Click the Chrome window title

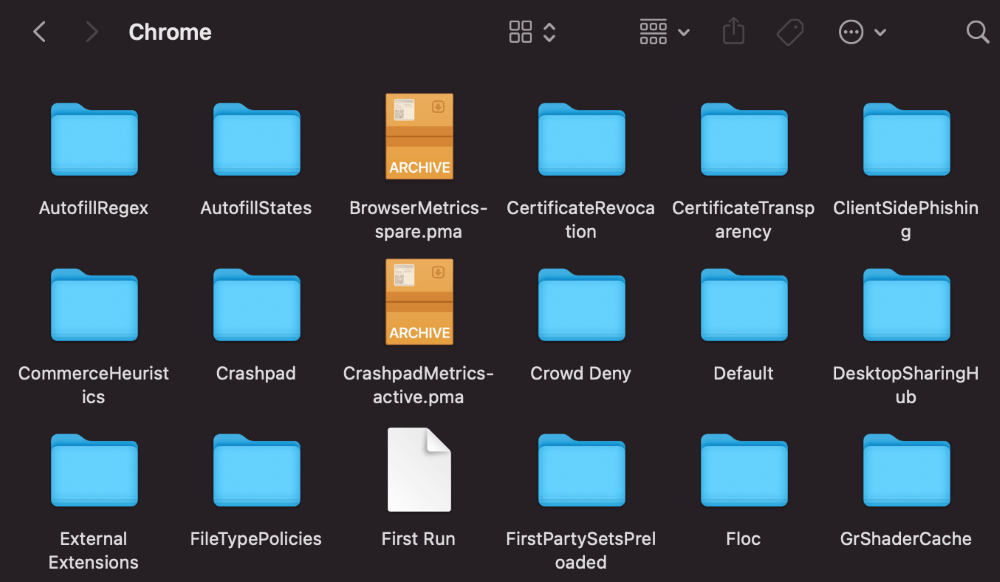click(x=170, y=32)
